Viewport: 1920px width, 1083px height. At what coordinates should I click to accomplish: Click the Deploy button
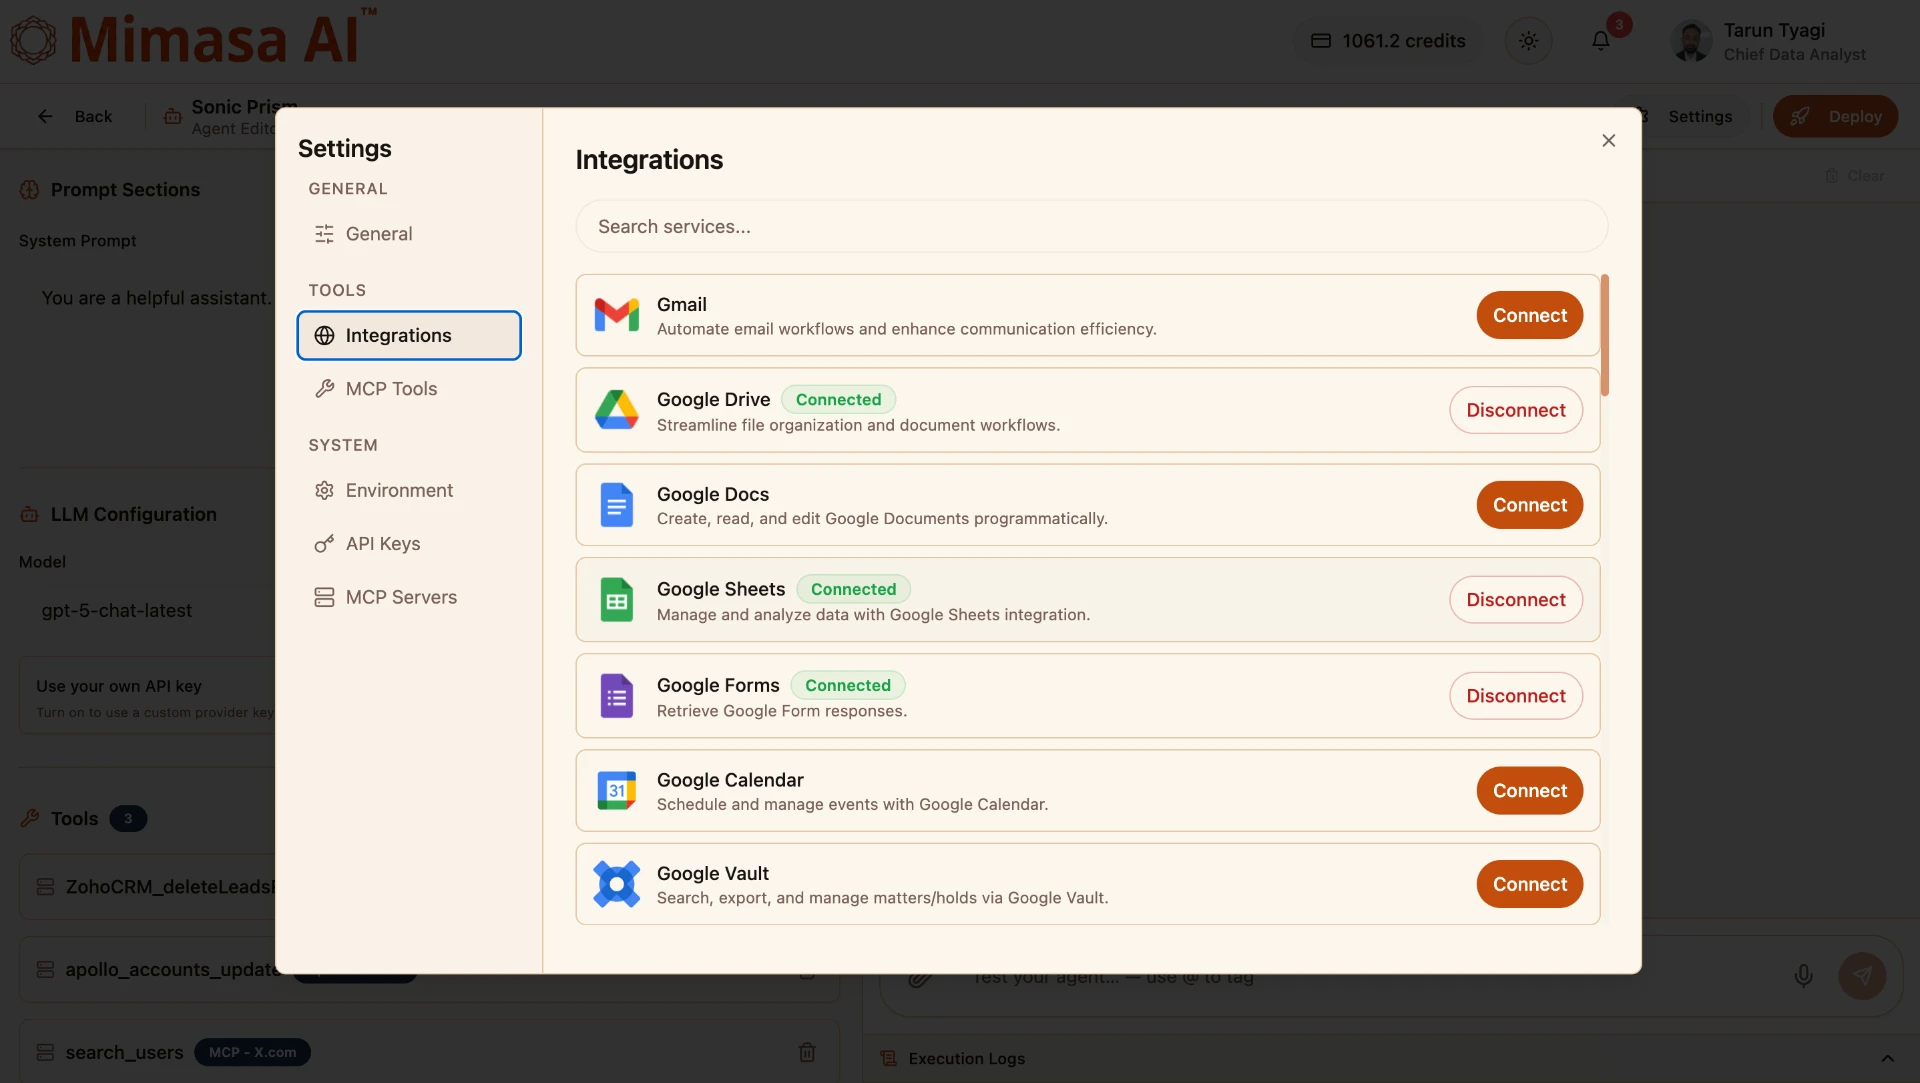tap(1835, 116)
